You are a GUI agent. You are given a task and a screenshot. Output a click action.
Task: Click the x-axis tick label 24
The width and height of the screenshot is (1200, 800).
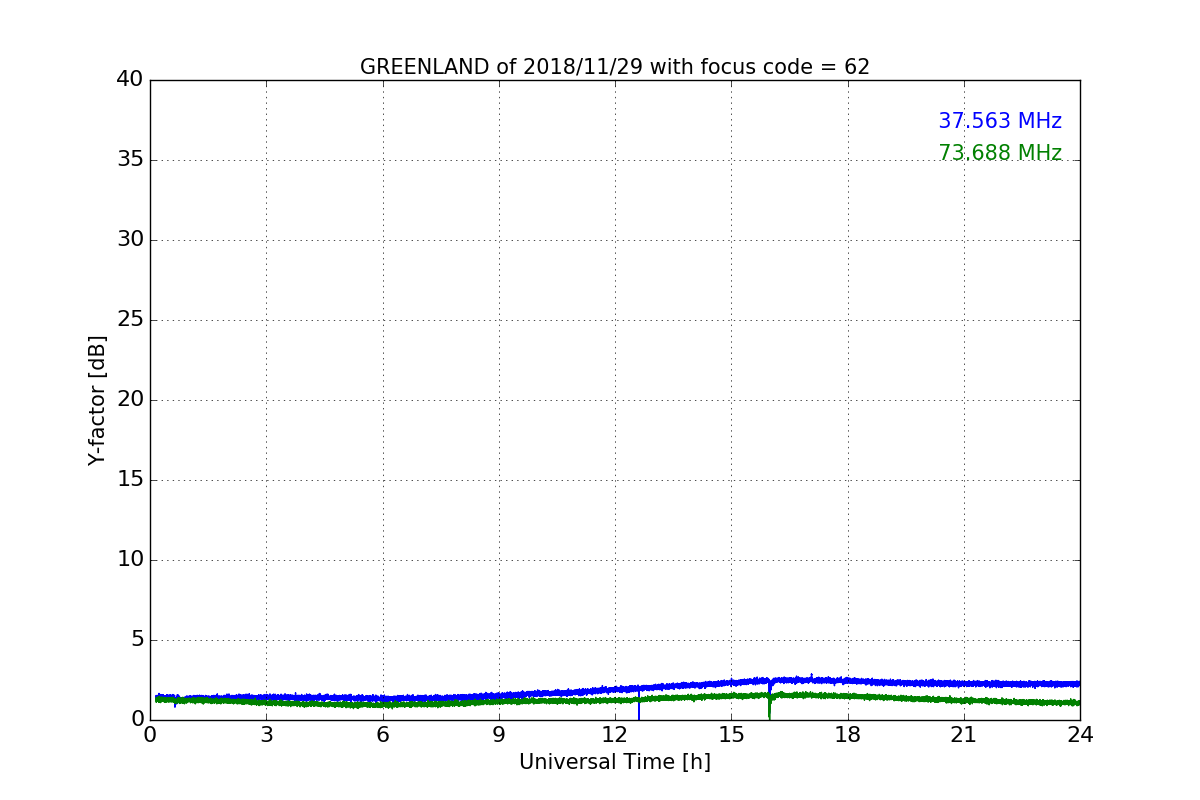coord(1080,735)
